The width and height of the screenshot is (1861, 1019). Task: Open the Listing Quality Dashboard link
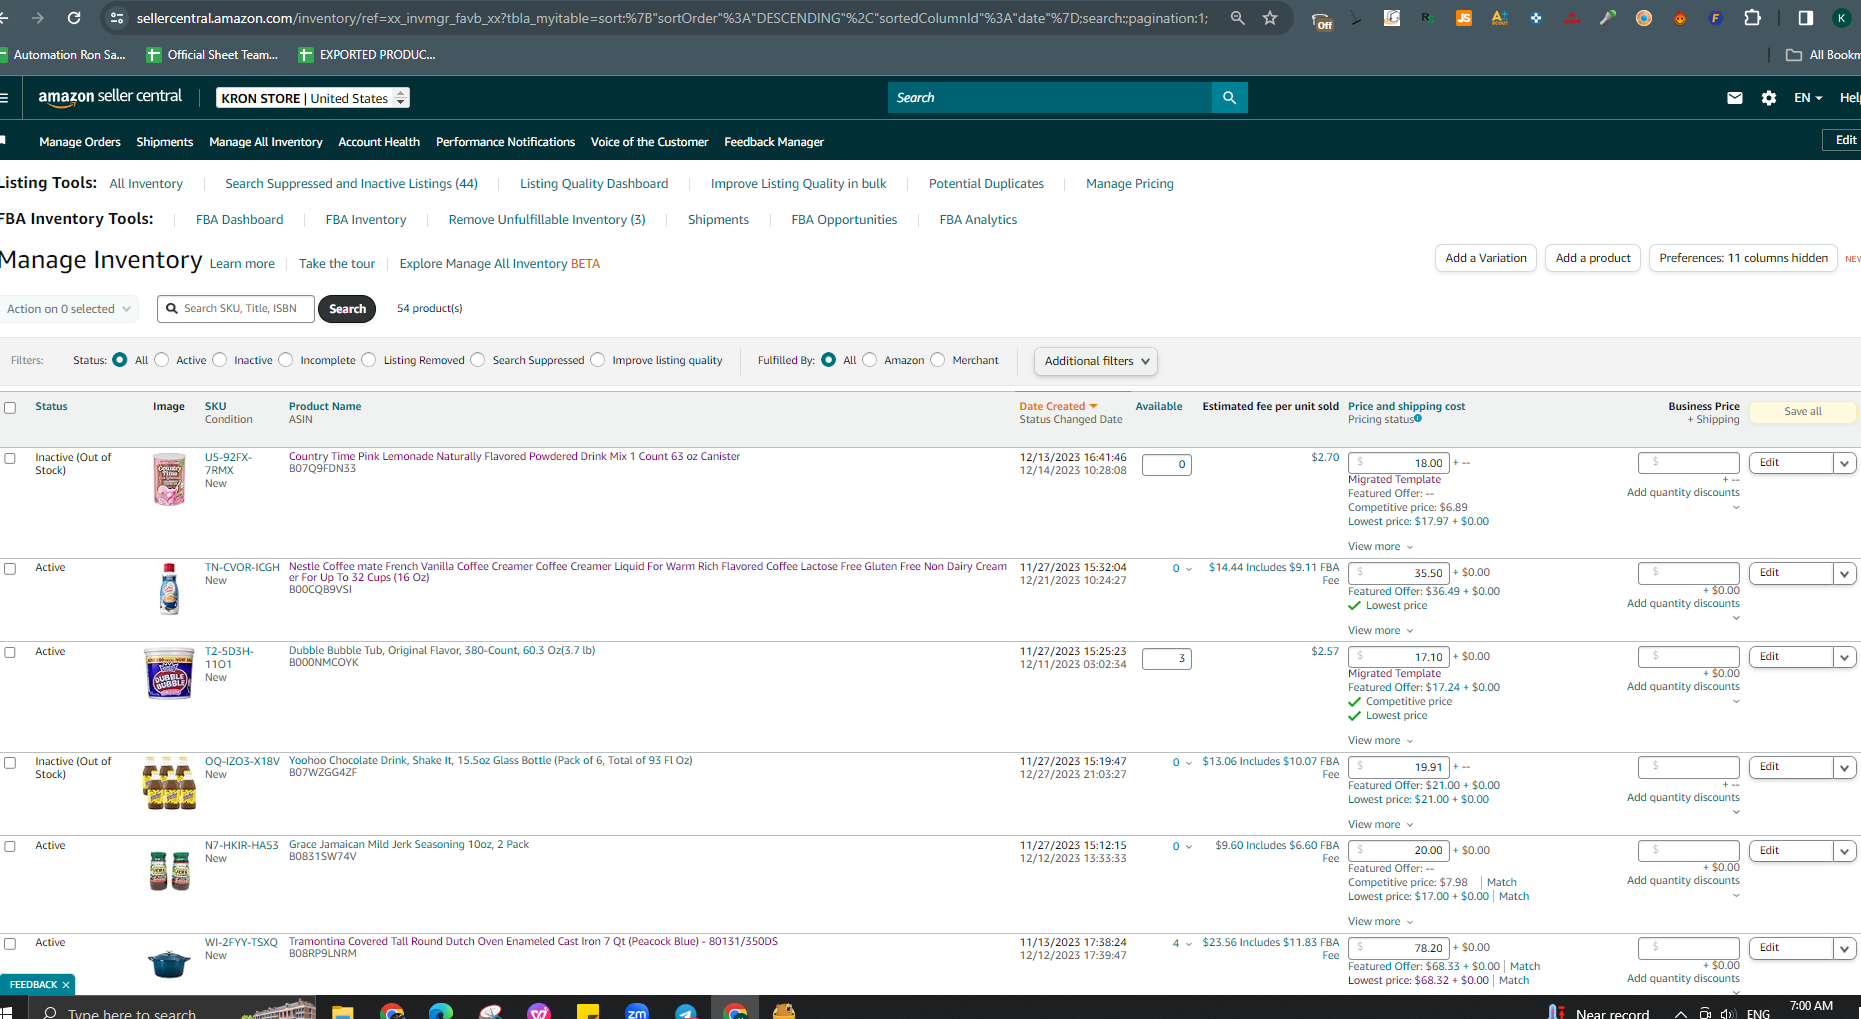point(594,184)
